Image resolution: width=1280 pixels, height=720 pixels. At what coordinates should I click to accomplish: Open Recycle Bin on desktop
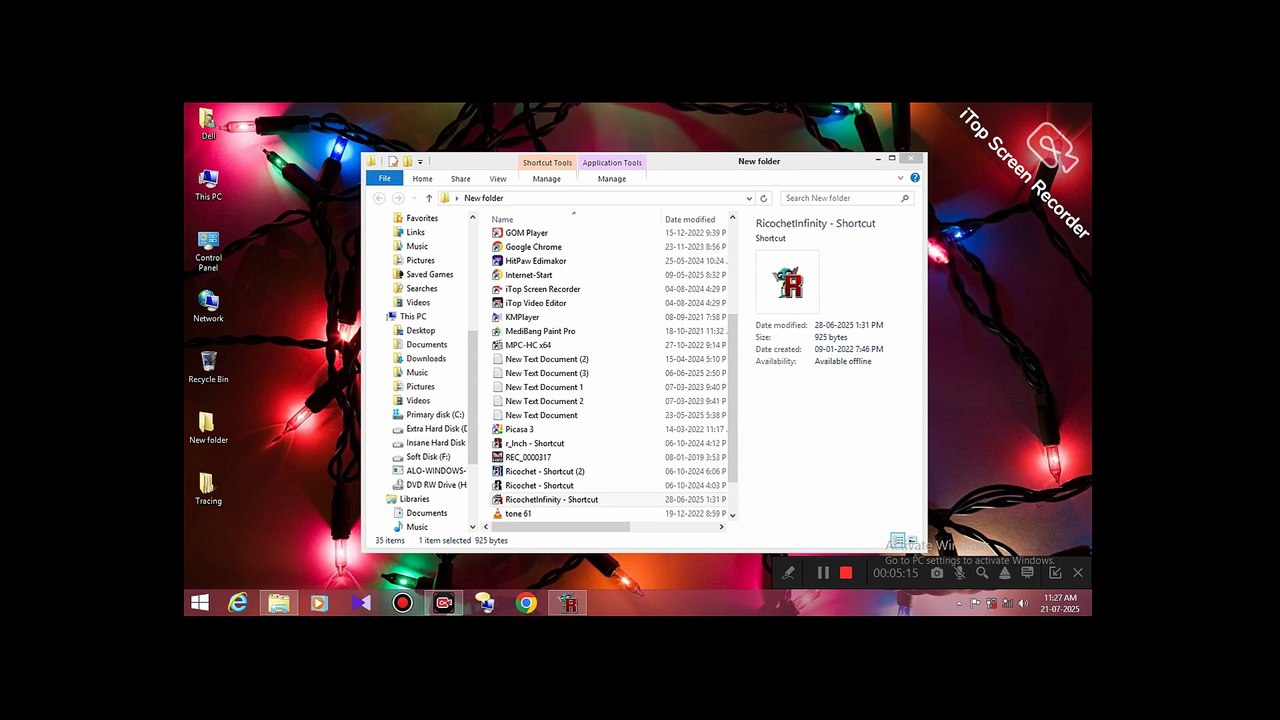[208, 368]
